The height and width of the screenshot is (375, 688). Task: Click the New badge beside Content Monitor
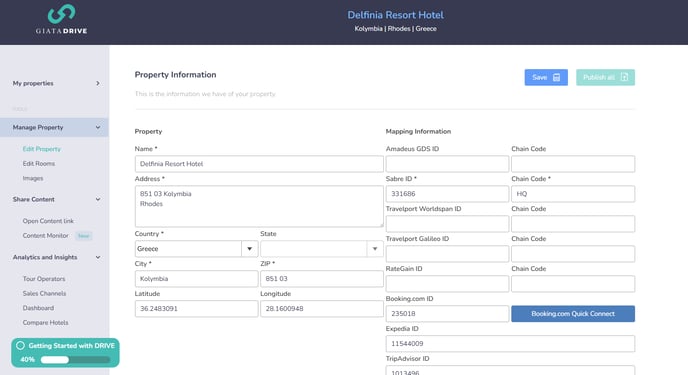pyautogui.click(x=83, y=236)
